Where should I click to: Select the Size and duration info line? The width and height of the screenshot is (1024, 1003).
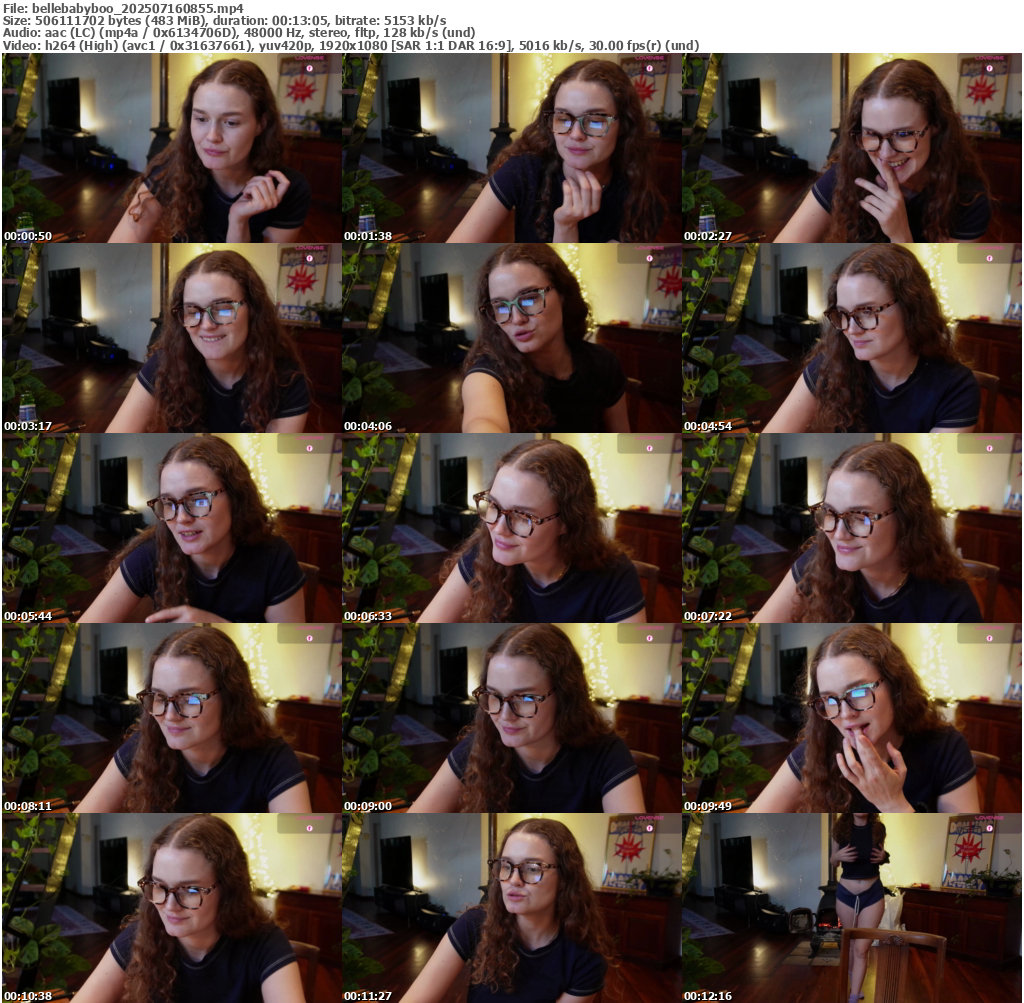(x=225, y=20)
